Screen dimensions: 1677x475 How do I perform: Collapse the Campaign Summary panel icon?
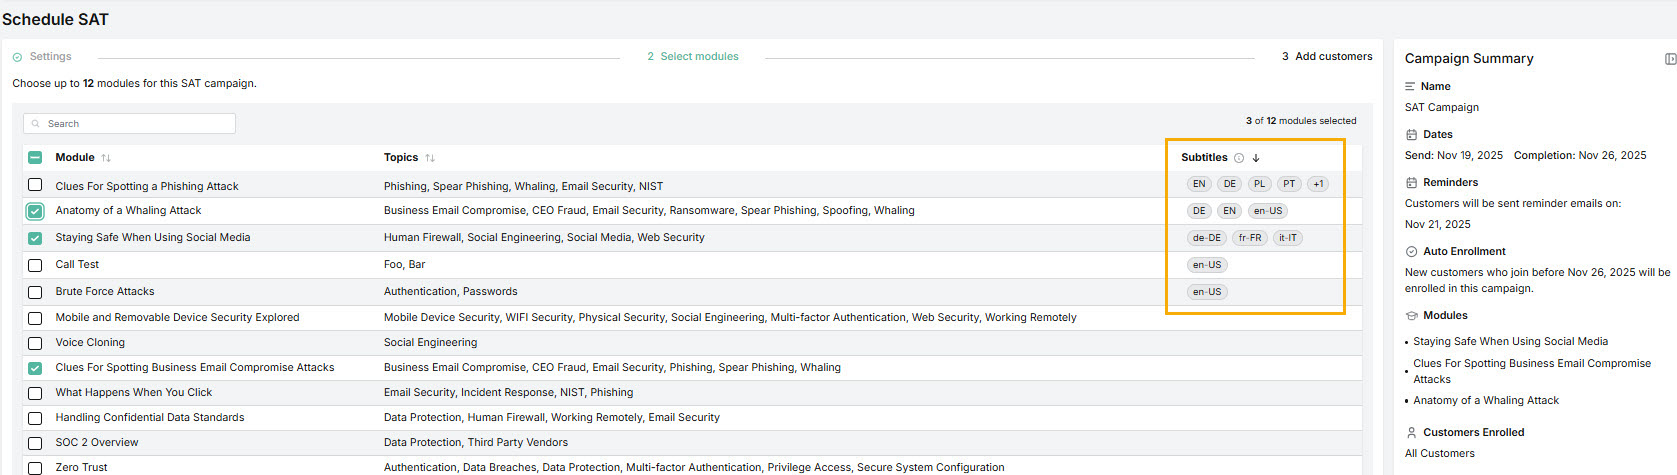[x=1669, y=59]
